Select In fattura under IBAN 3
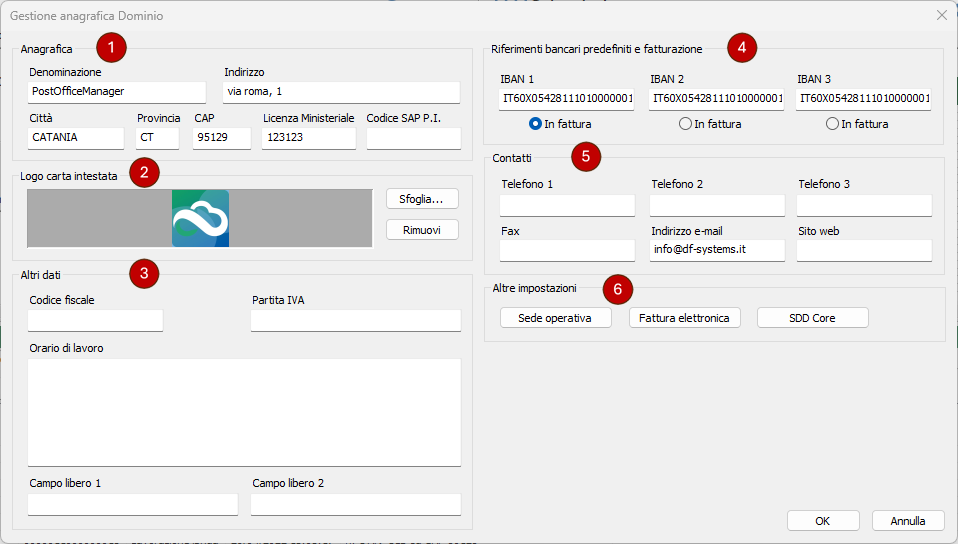The width and height of the screenshot is (958, 544). [833, 124]
